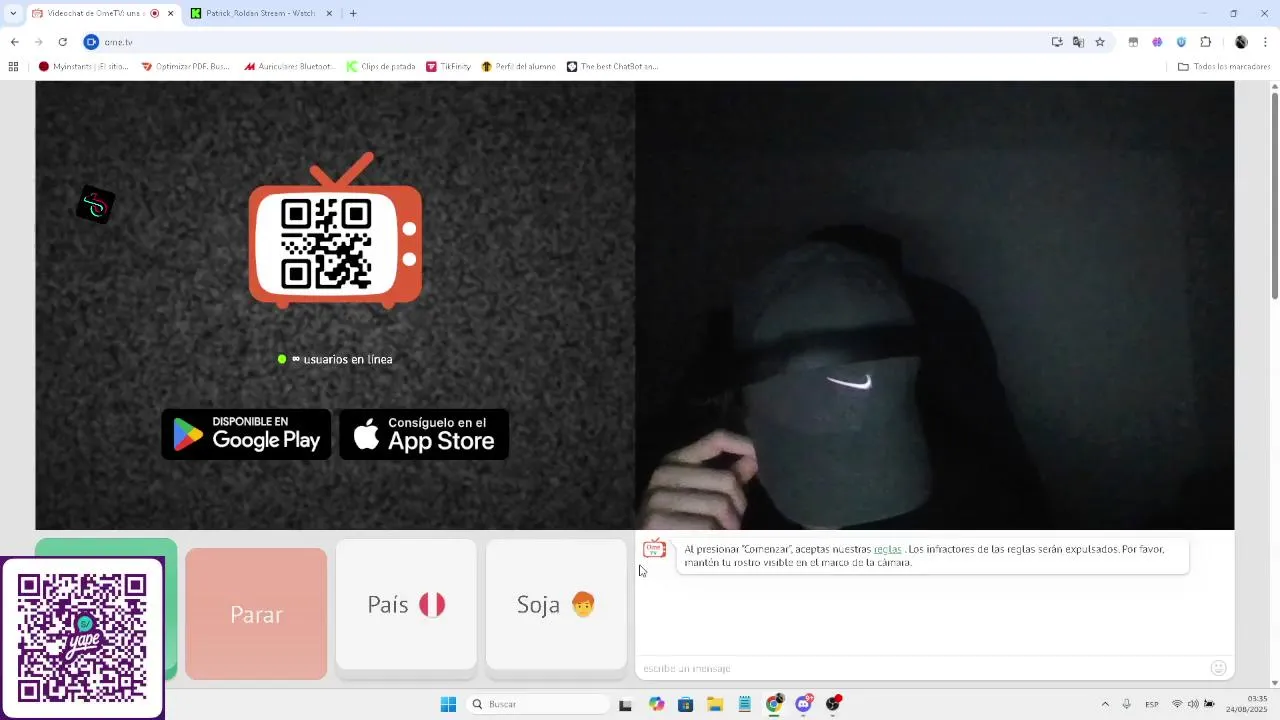The image size is (1280, 720).
Task: Close the Patrick_Roldan Stream tab
Action: pos(329,14)
